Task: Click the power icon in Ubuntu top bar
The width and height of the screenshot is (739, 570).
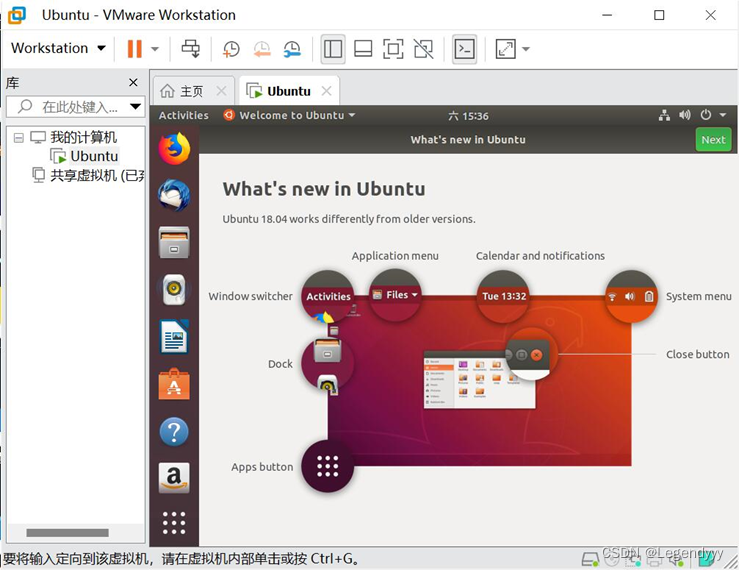Action: (x=705, y=115)
